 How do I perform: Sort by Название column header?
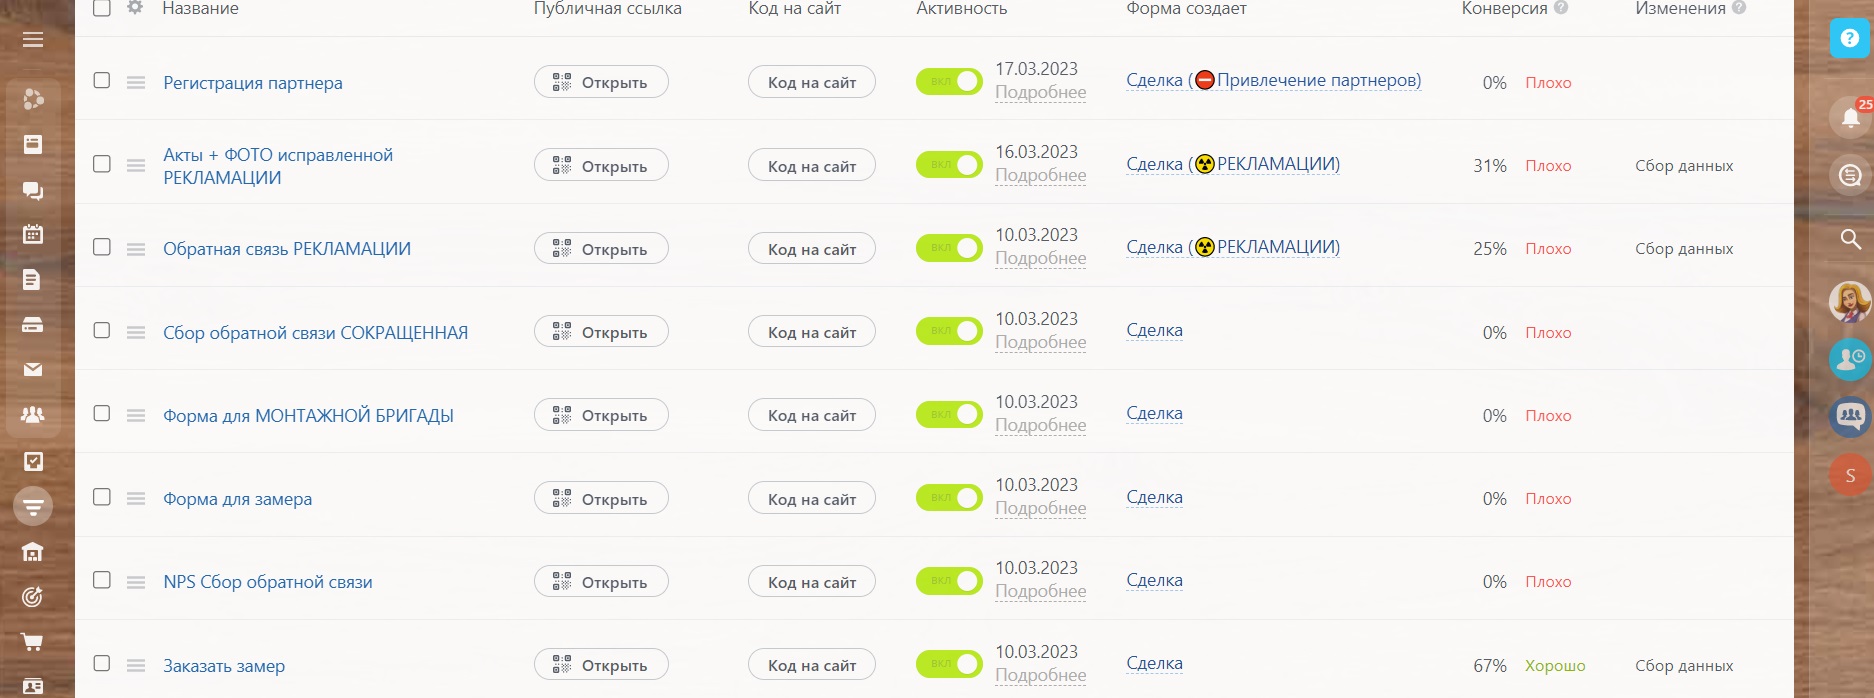[x=200, y=8]
